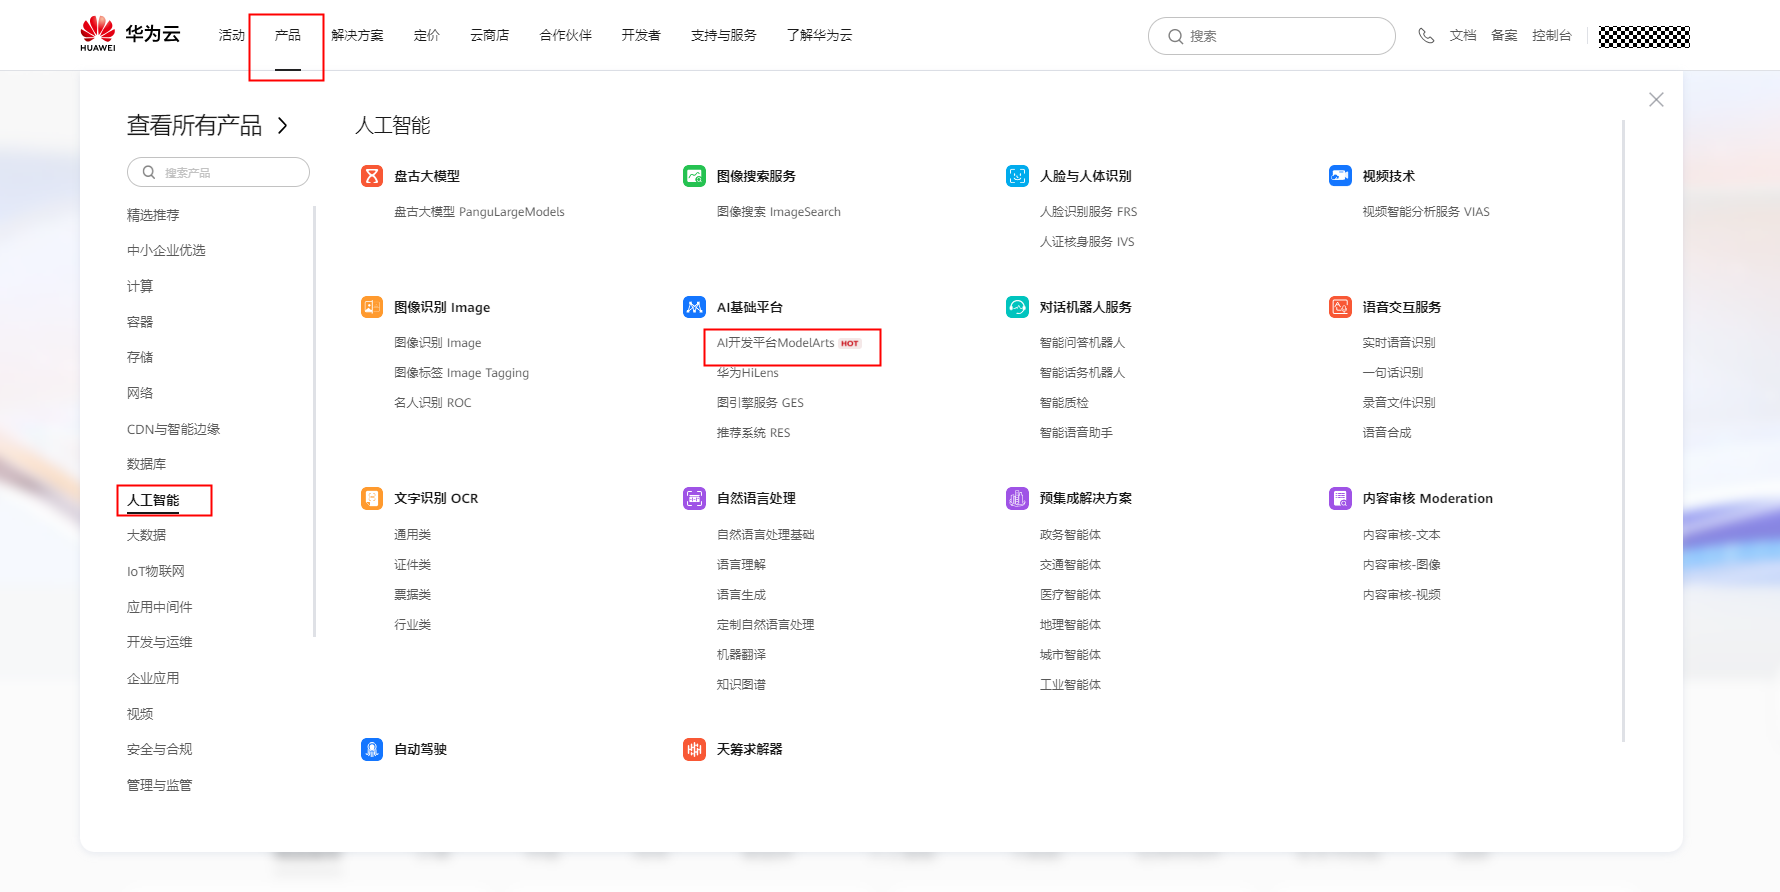Open the 文档 link
The image size is (1780, 892).
tap(1463, 35)
